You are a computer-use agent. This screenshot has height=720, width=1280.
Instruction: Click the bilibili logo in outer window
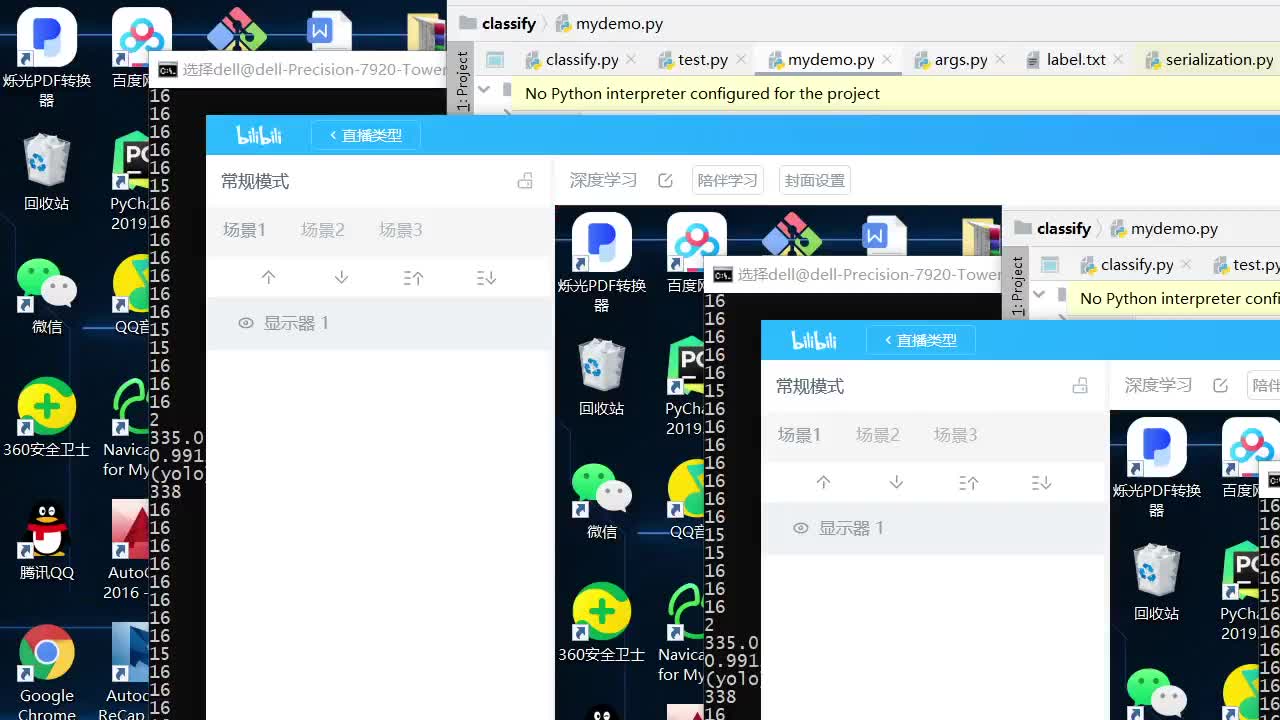[259, 135]
